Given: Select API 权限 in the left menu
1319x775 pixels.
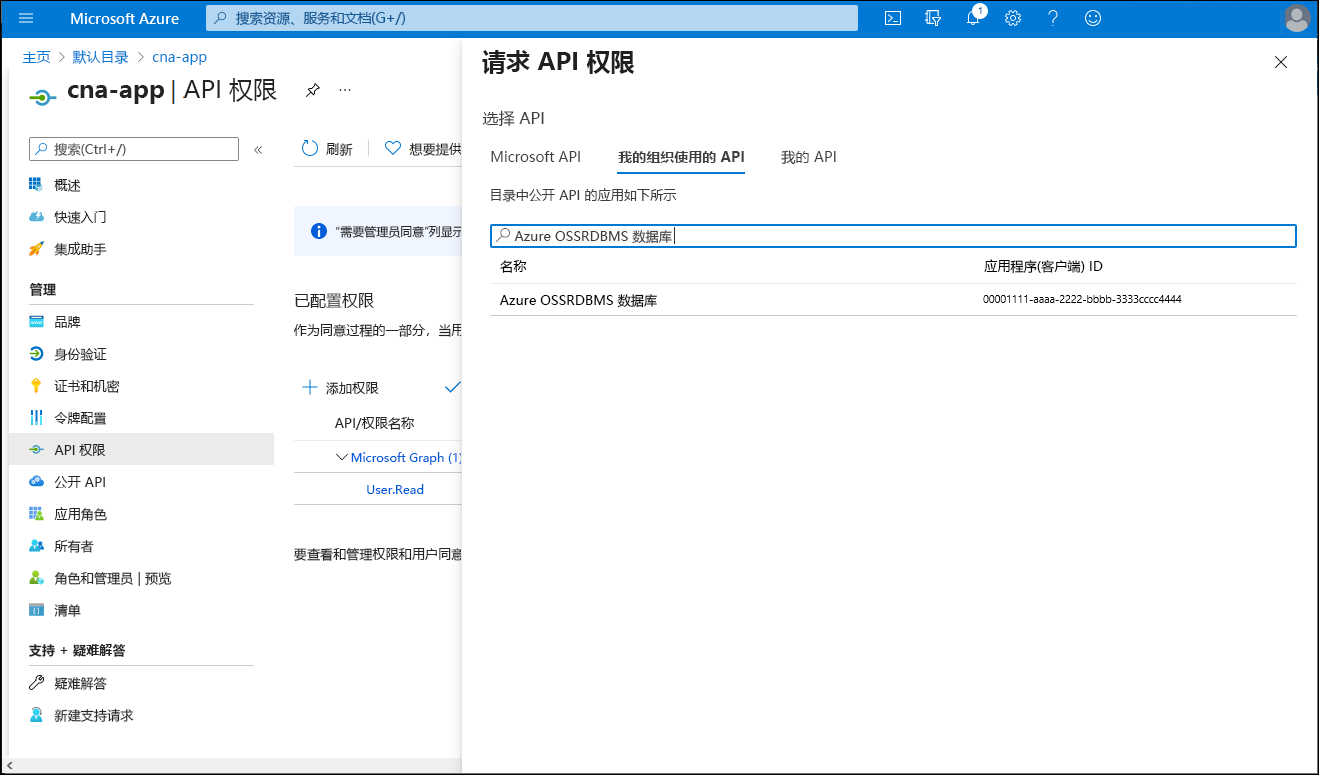Looking at the screenshot, I should pos(141,450).
